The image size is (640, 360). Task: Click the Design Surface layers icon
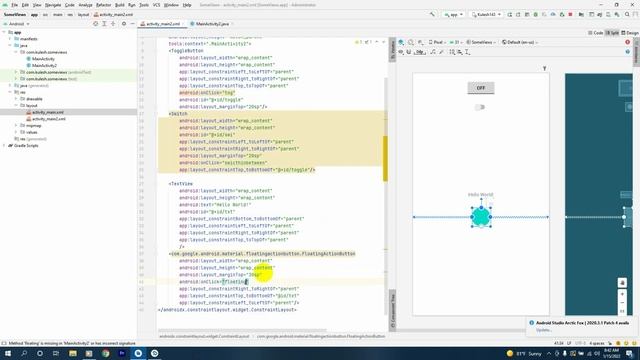(x=401, y=42)
